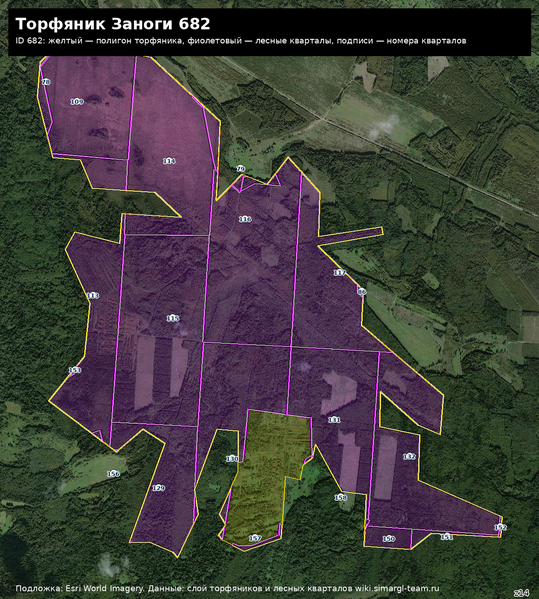Click the quarter 131 label

point(334,419)
